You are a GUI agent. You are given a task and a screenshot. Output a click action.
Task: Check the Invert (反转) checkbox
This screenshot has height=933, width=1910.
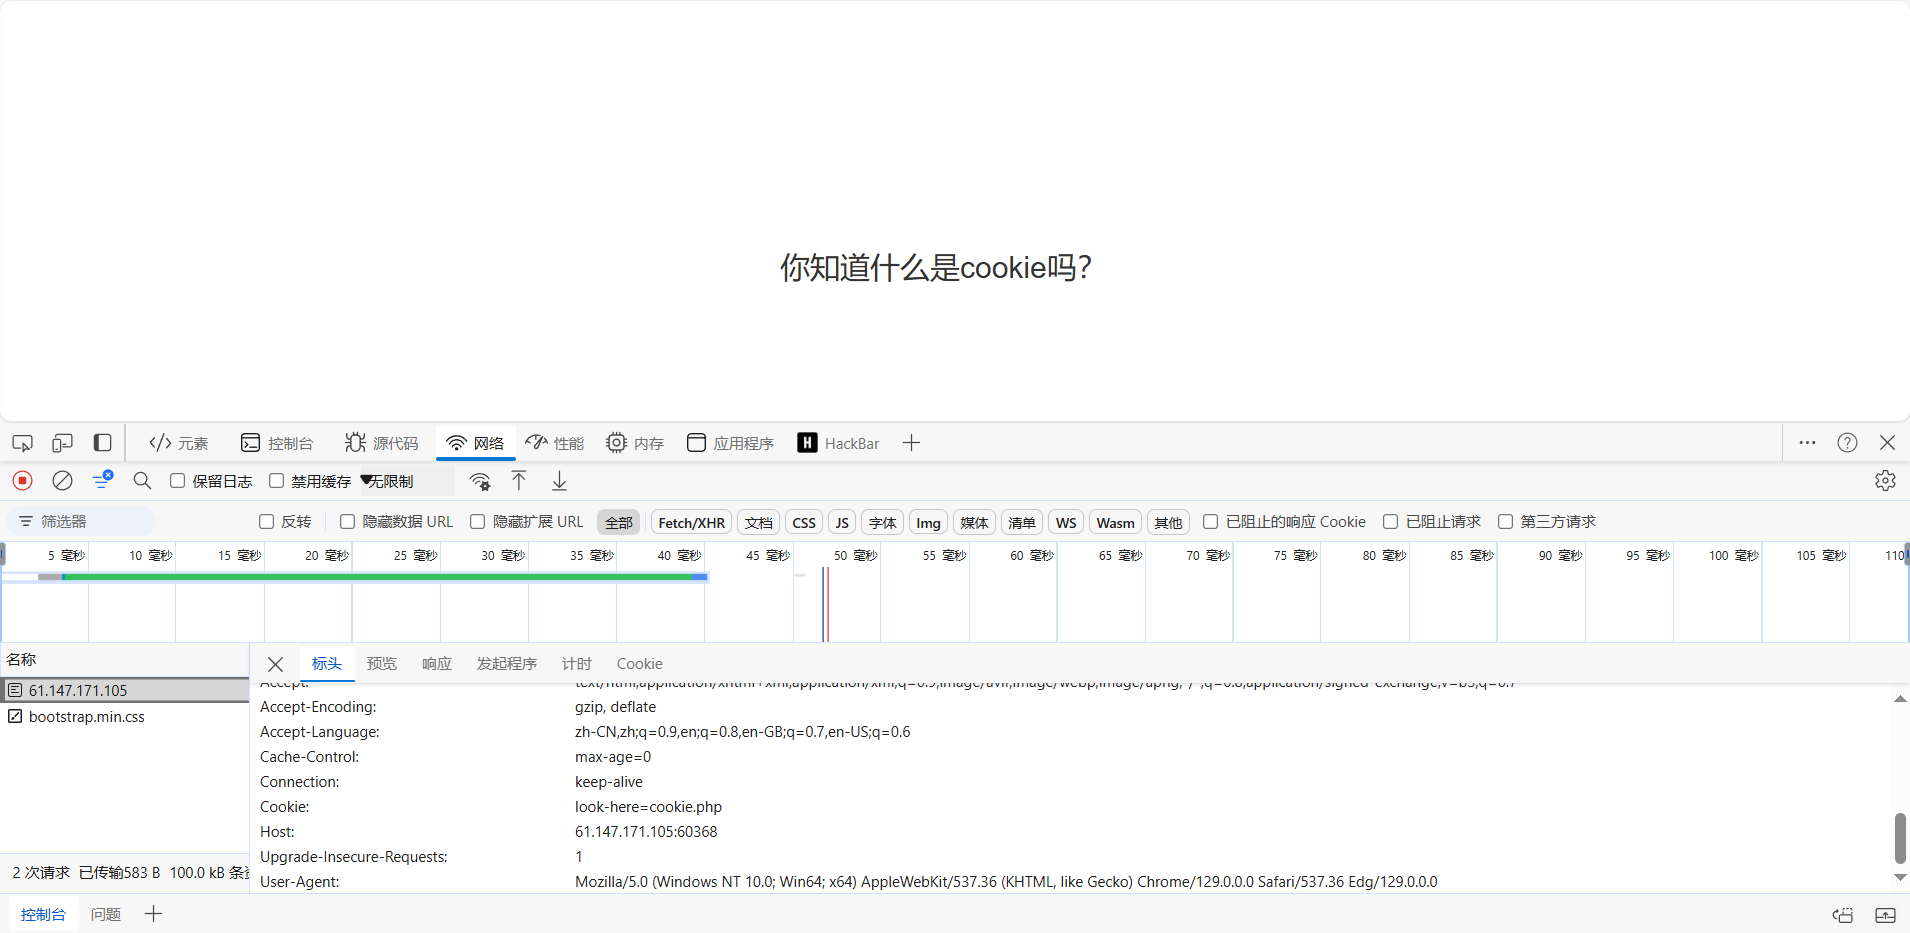click(266, 521)
